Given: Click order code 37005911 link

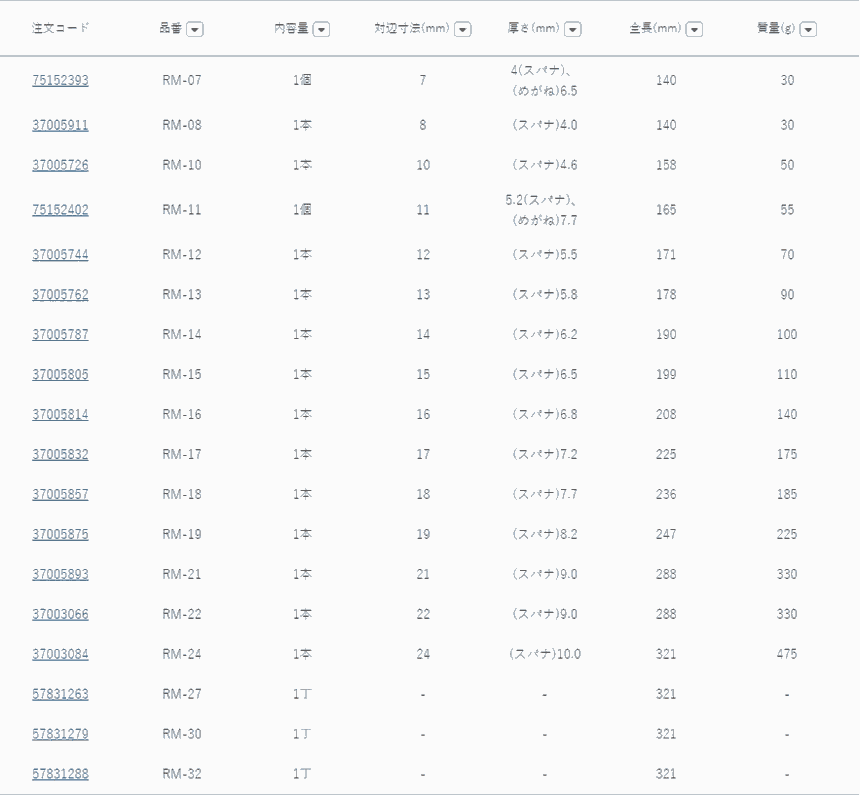Looking at the screenshot, I should click(x=60, y=125).
